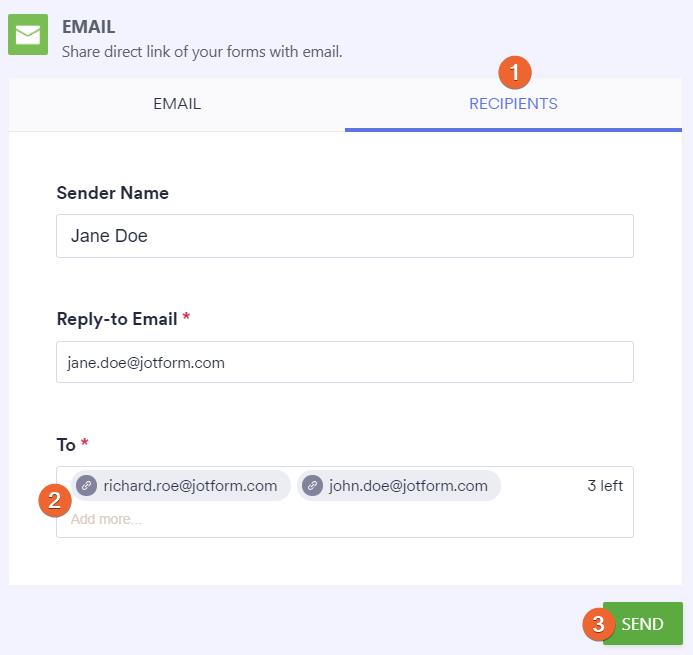Click the Reply-to Email input field

[x=344, y=362]
